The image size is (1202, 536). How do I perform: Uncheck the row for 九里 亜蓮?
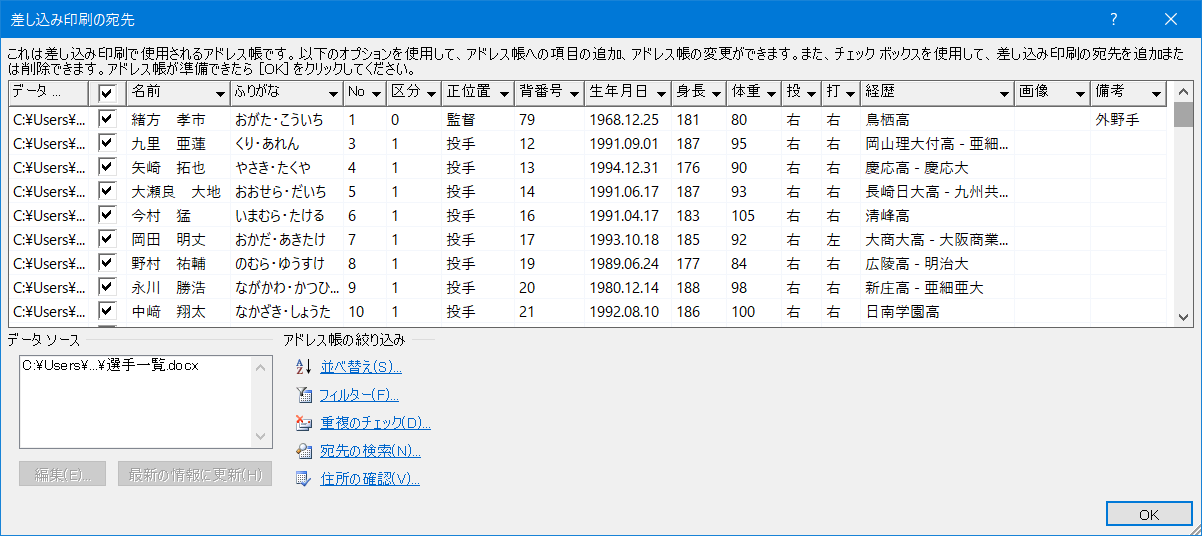(107, 143)
